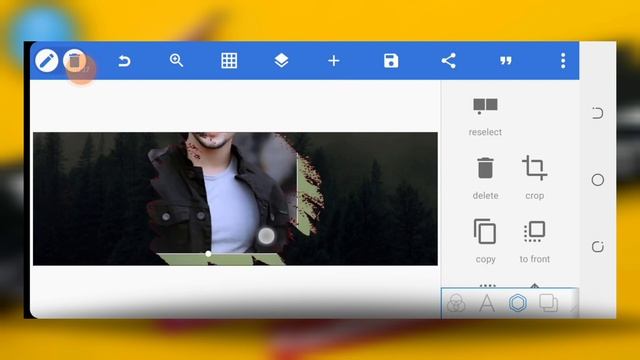The width and height of the screenshot is (640, 360).
Task: Open the three-dot overflow menu
Action: (563, 61)
